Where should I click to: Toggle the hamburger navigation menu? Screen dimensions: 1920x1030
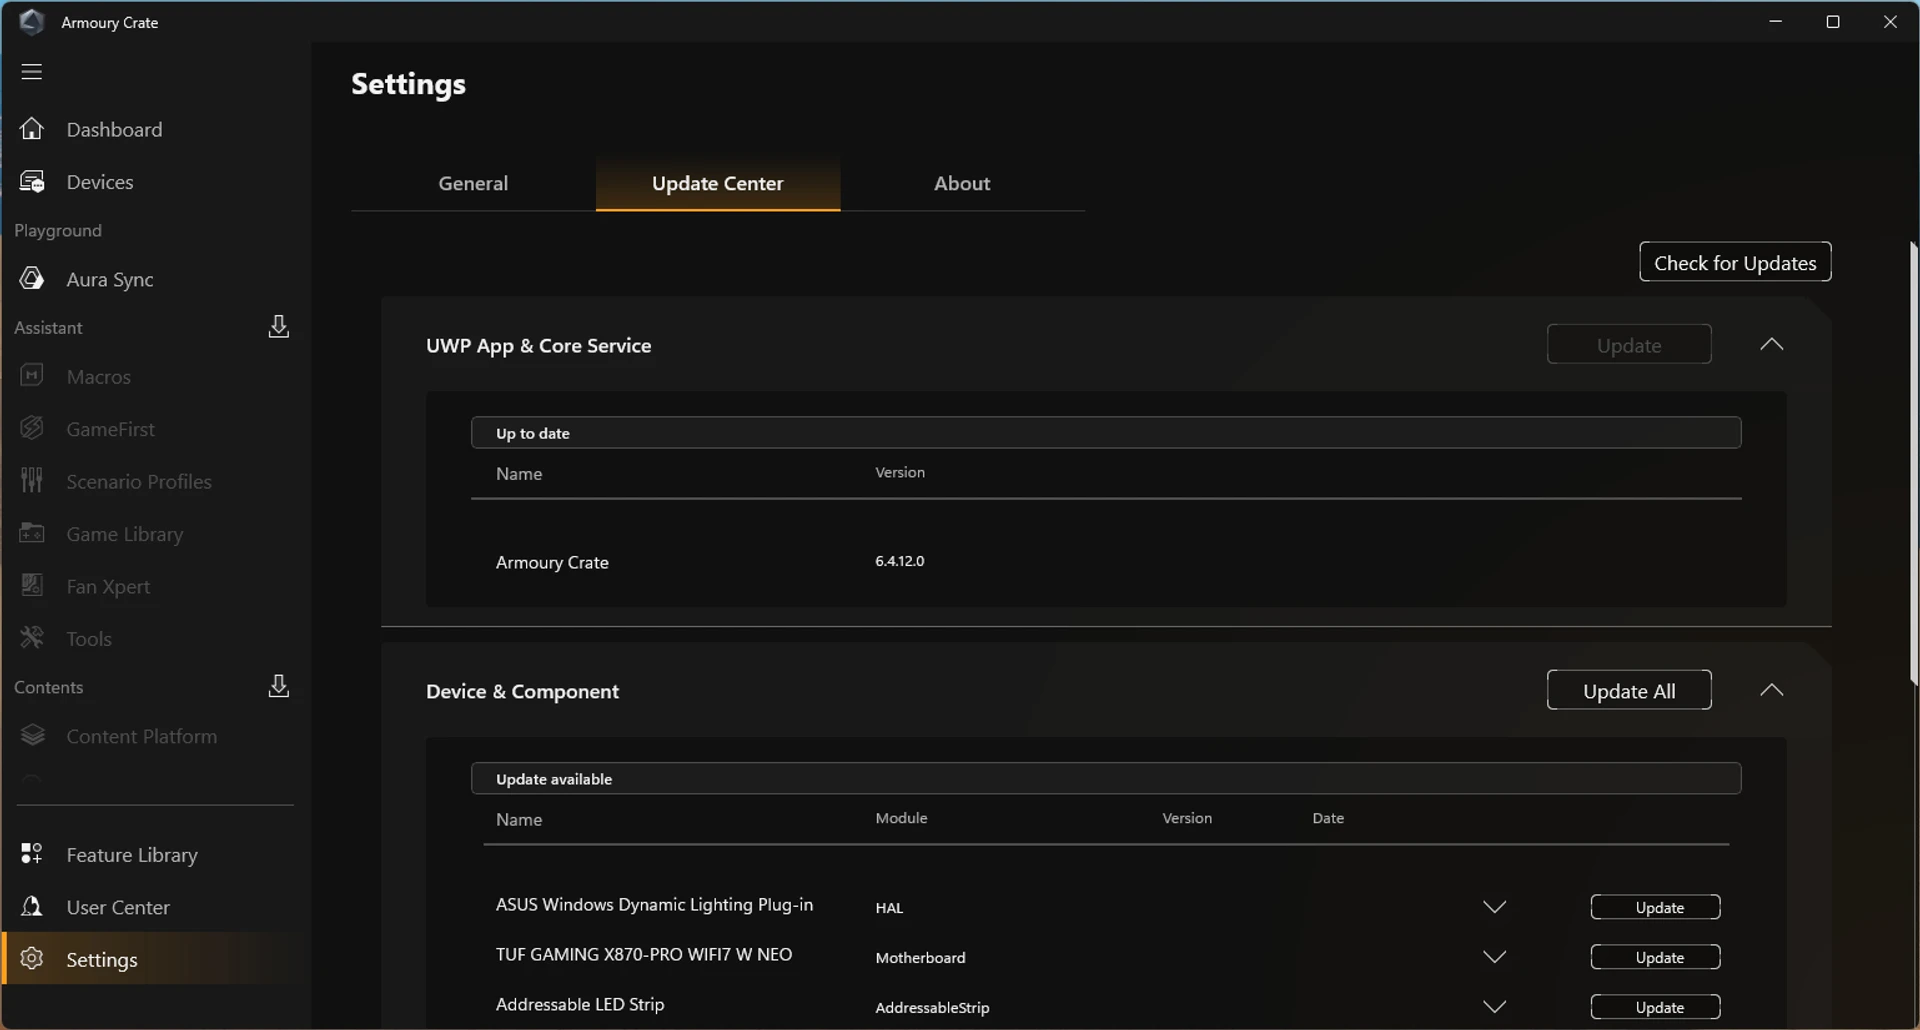click(32, 72)
